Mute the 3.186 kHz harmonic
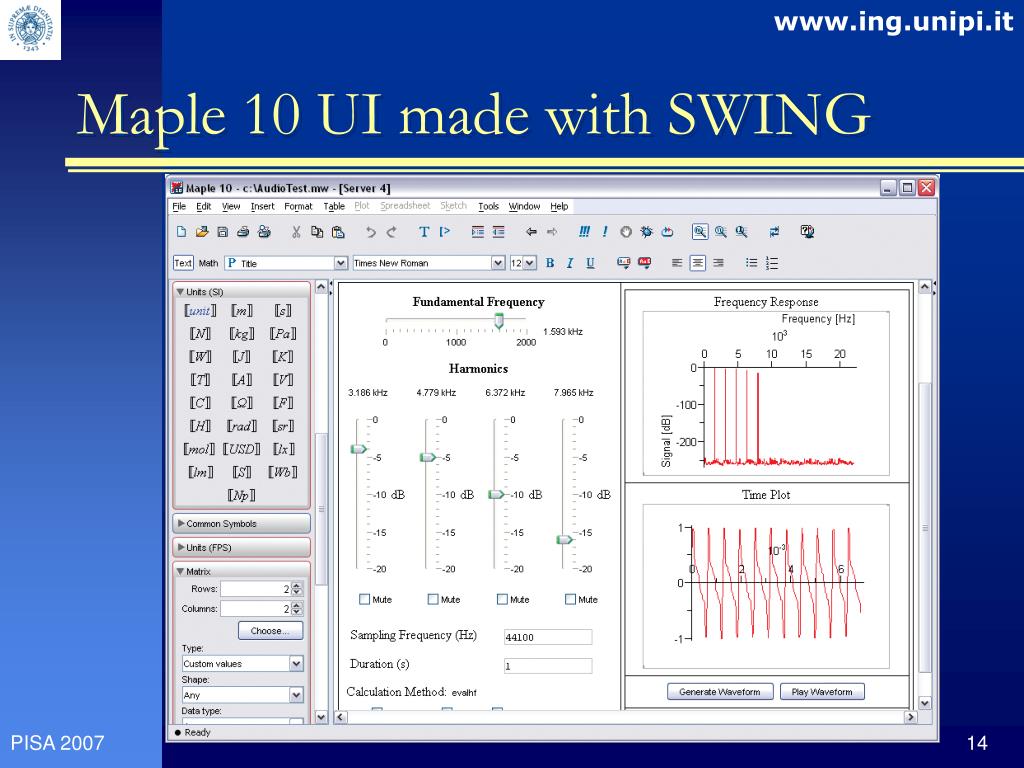The image size is (1024, 768). 364,599
